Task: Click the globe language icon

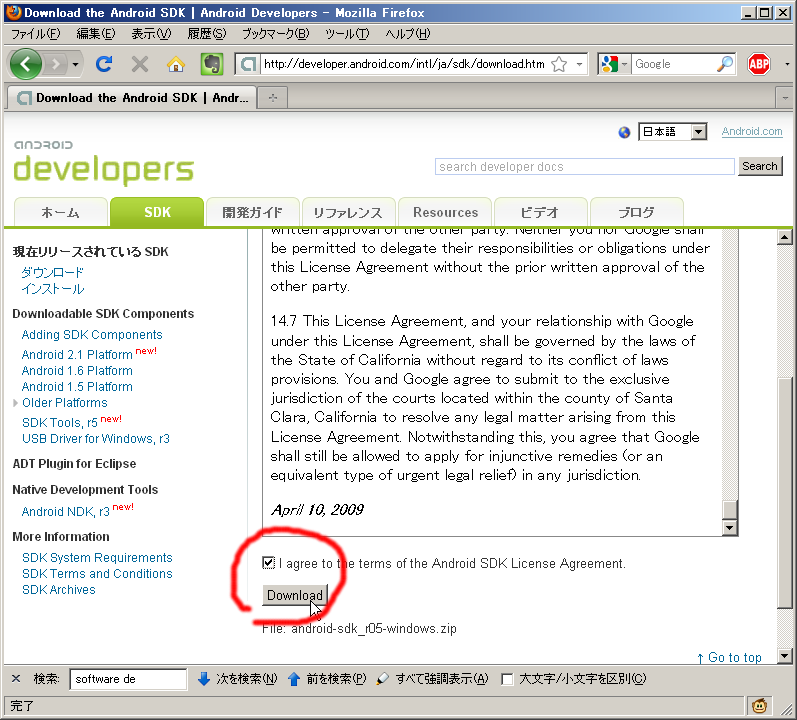Action: click(624, 132)
